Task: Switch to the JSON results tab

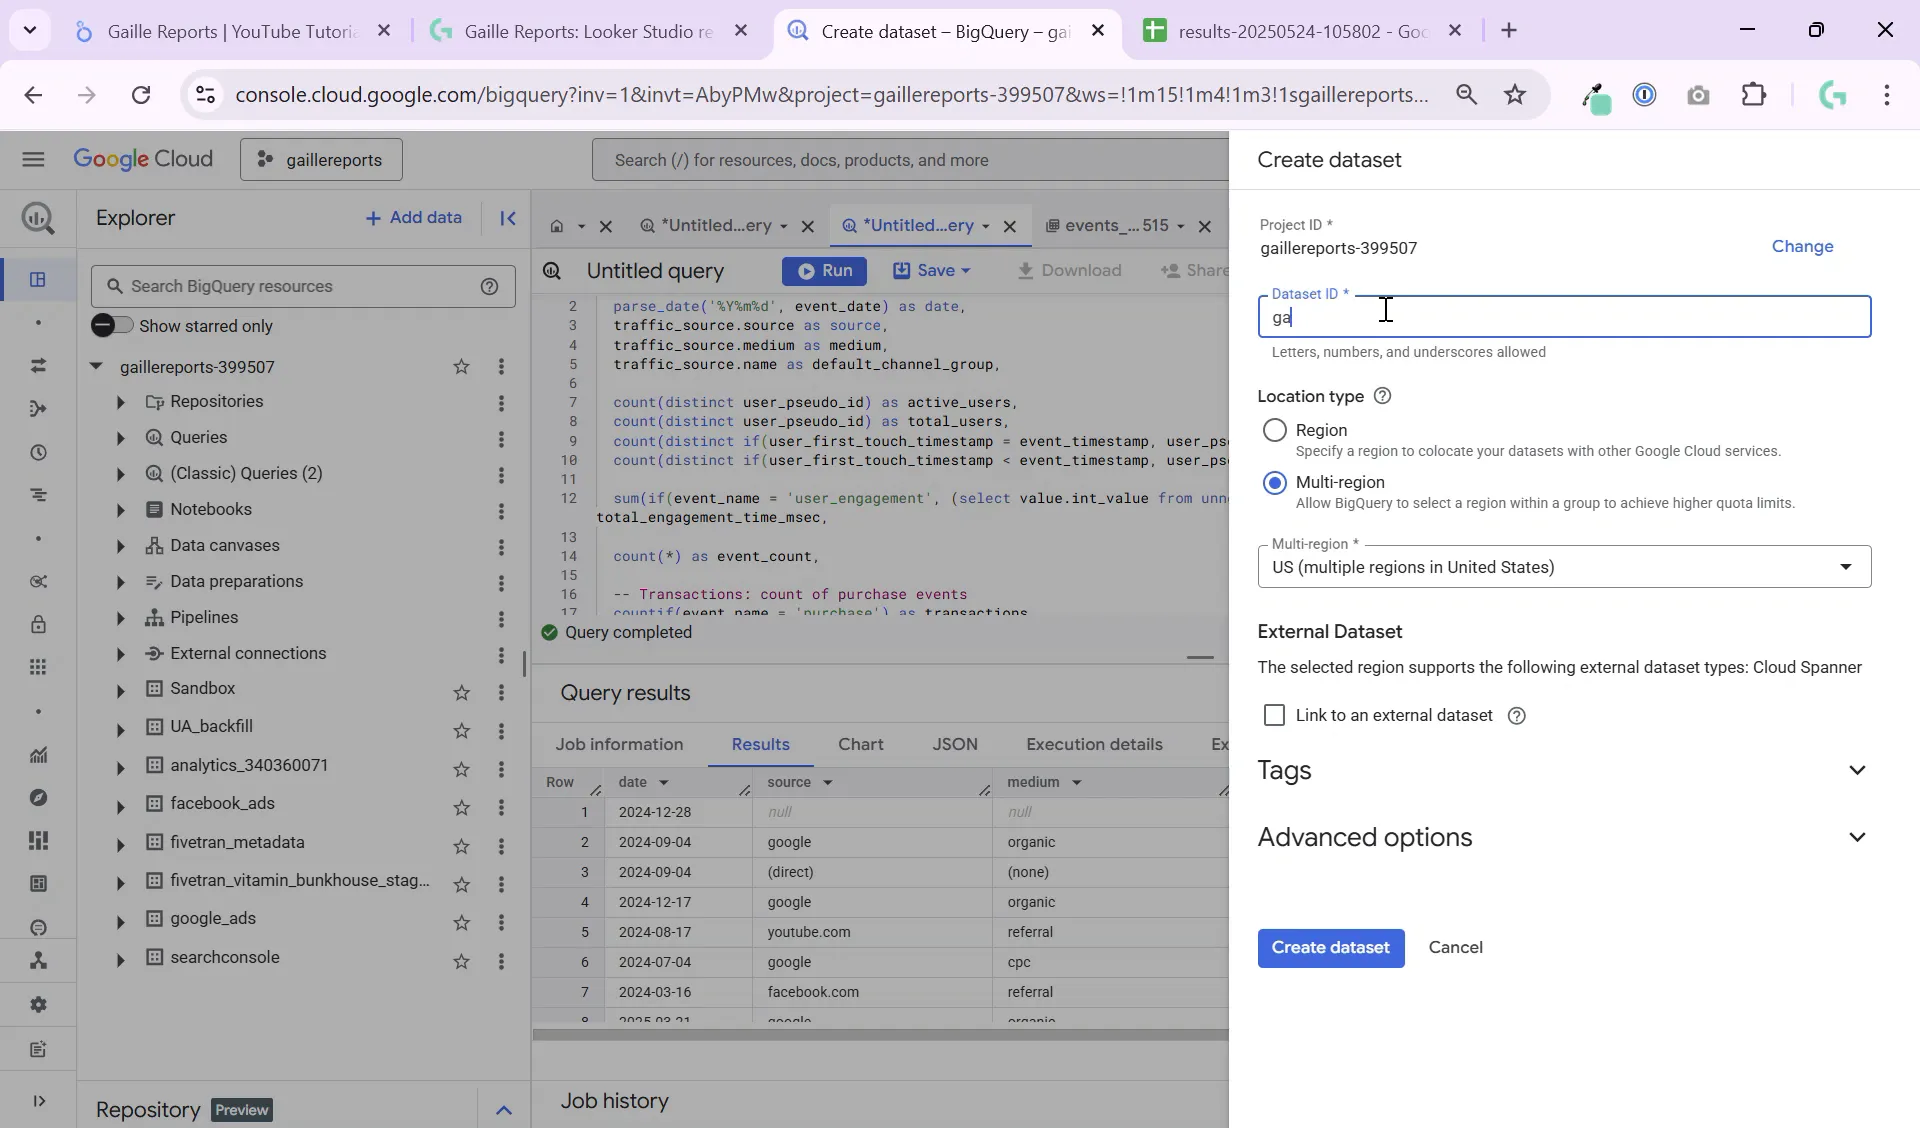Action: point(956,745)
